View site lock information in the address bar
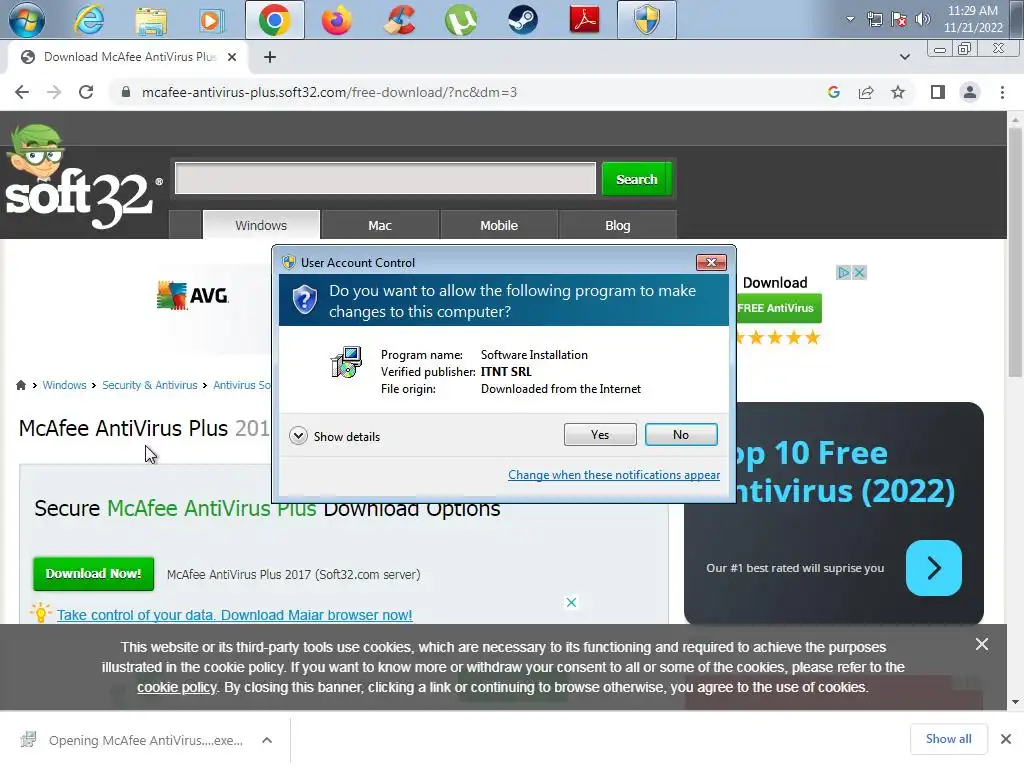 click(126, 92)
